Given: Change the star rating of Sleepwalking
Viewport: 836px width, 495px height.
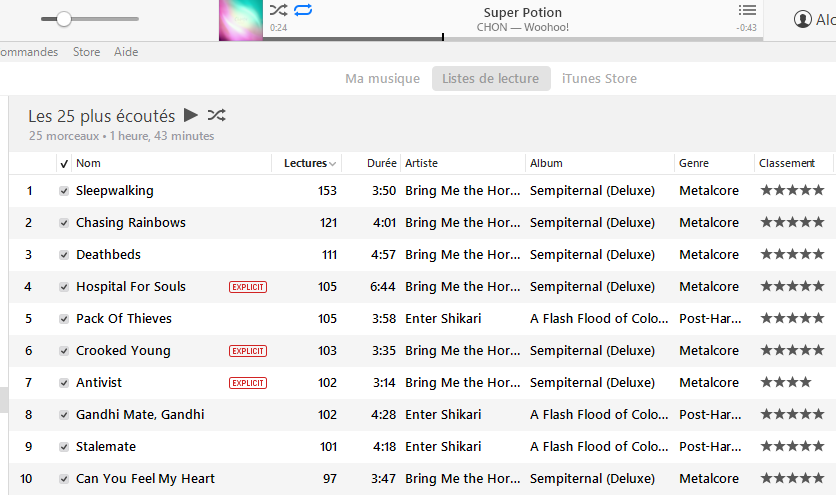Looking at the screenshot, I should pos(792,190).
